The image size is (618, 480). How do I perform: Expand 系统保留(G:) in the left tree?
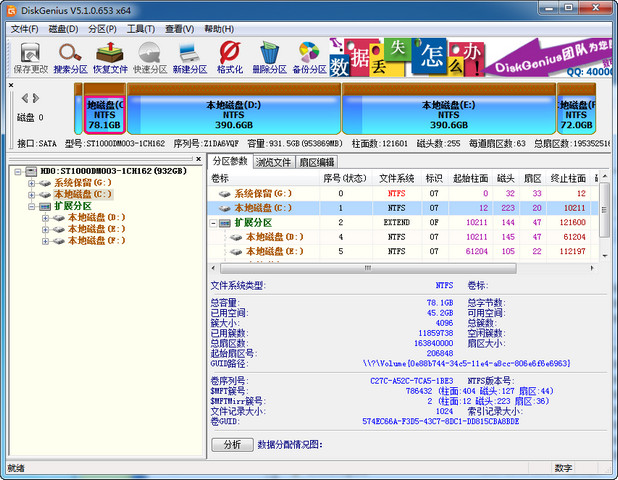(32, 183)
